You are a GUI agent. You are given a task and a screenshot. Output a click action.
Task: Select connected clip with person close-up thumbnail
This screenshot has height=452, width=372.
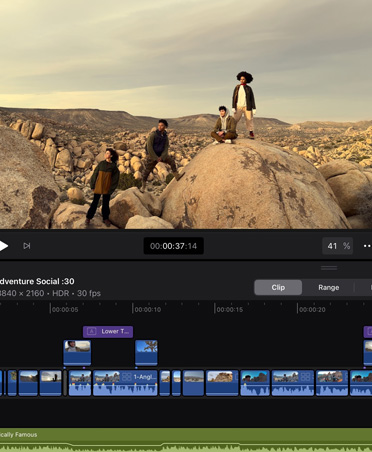77,353
